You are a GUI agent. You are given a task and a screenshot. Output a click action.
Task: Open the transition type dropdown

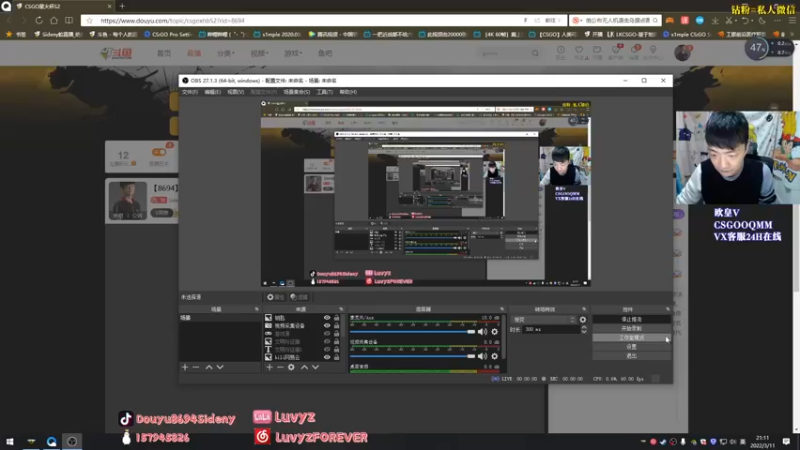pos(543,319)
